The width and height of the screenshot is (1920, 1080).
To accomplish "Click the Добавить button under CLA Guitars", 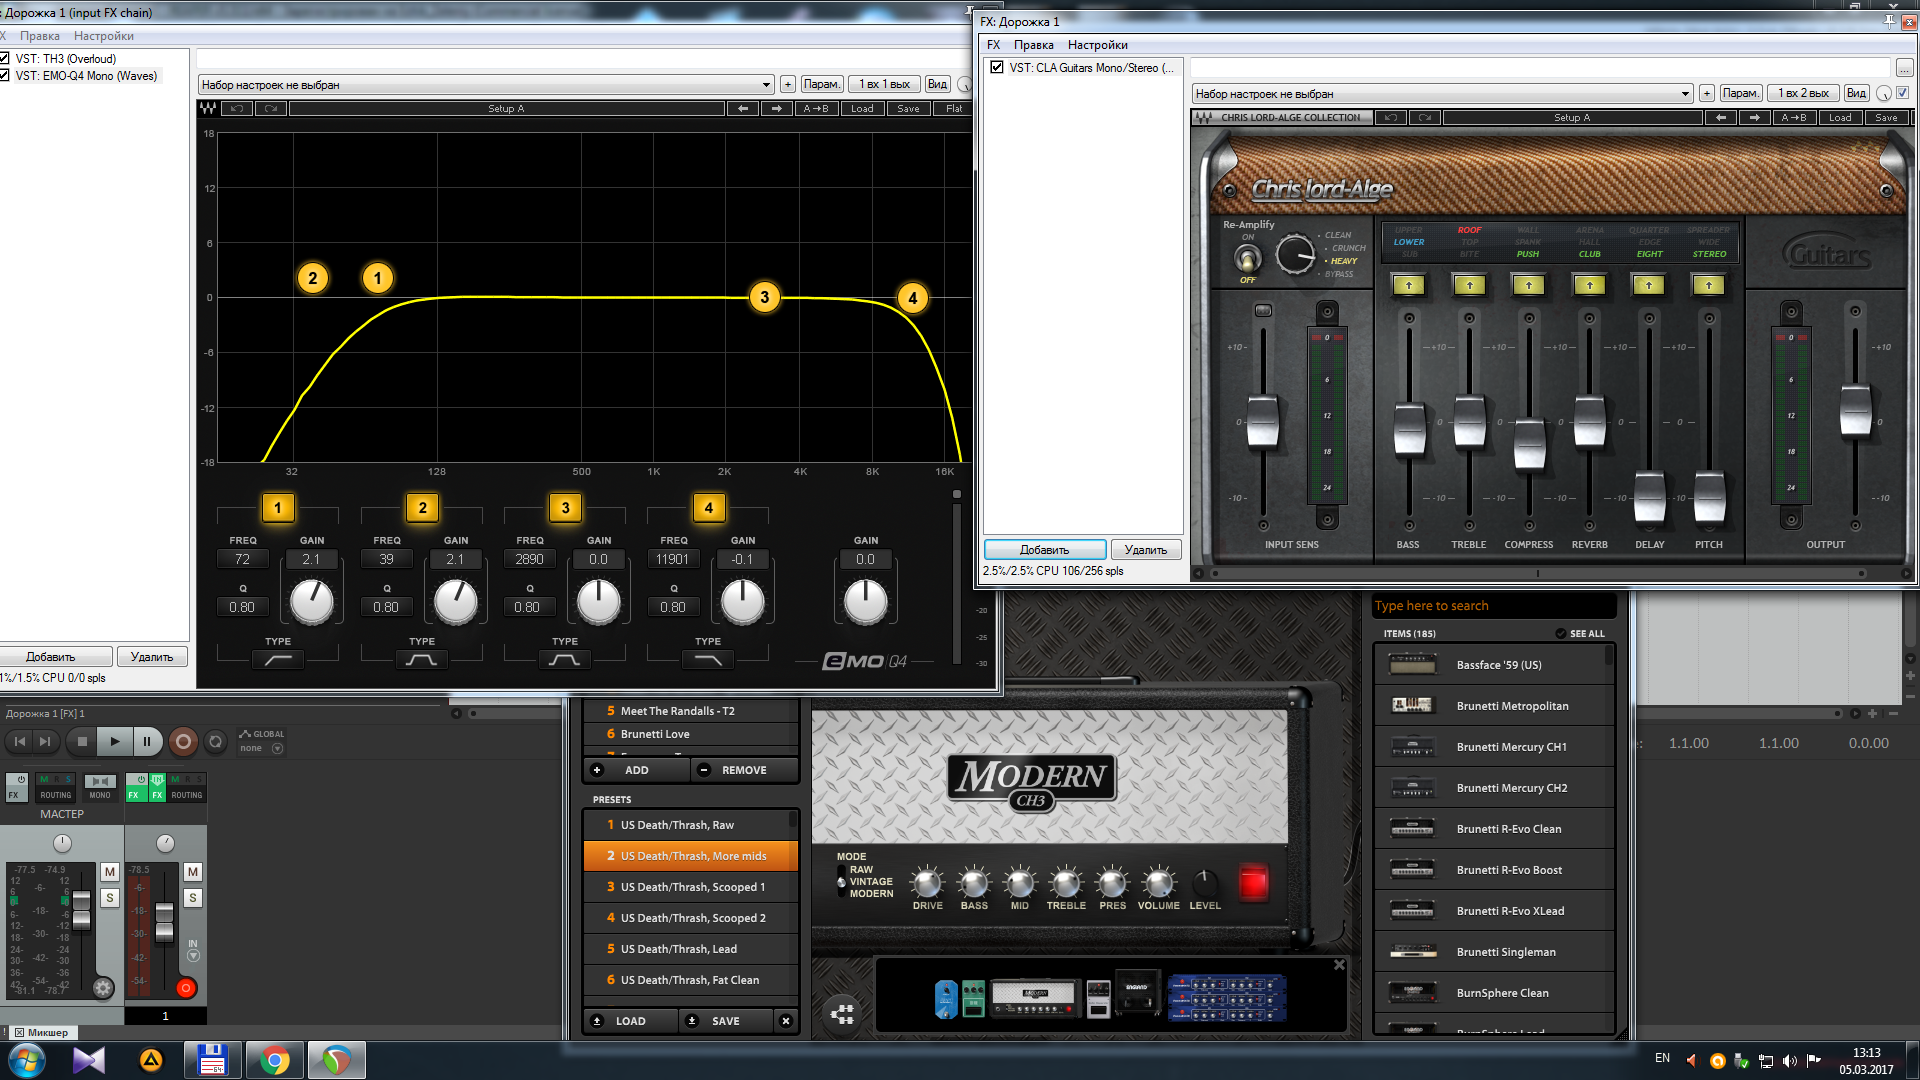I will tap(1044, 550).
